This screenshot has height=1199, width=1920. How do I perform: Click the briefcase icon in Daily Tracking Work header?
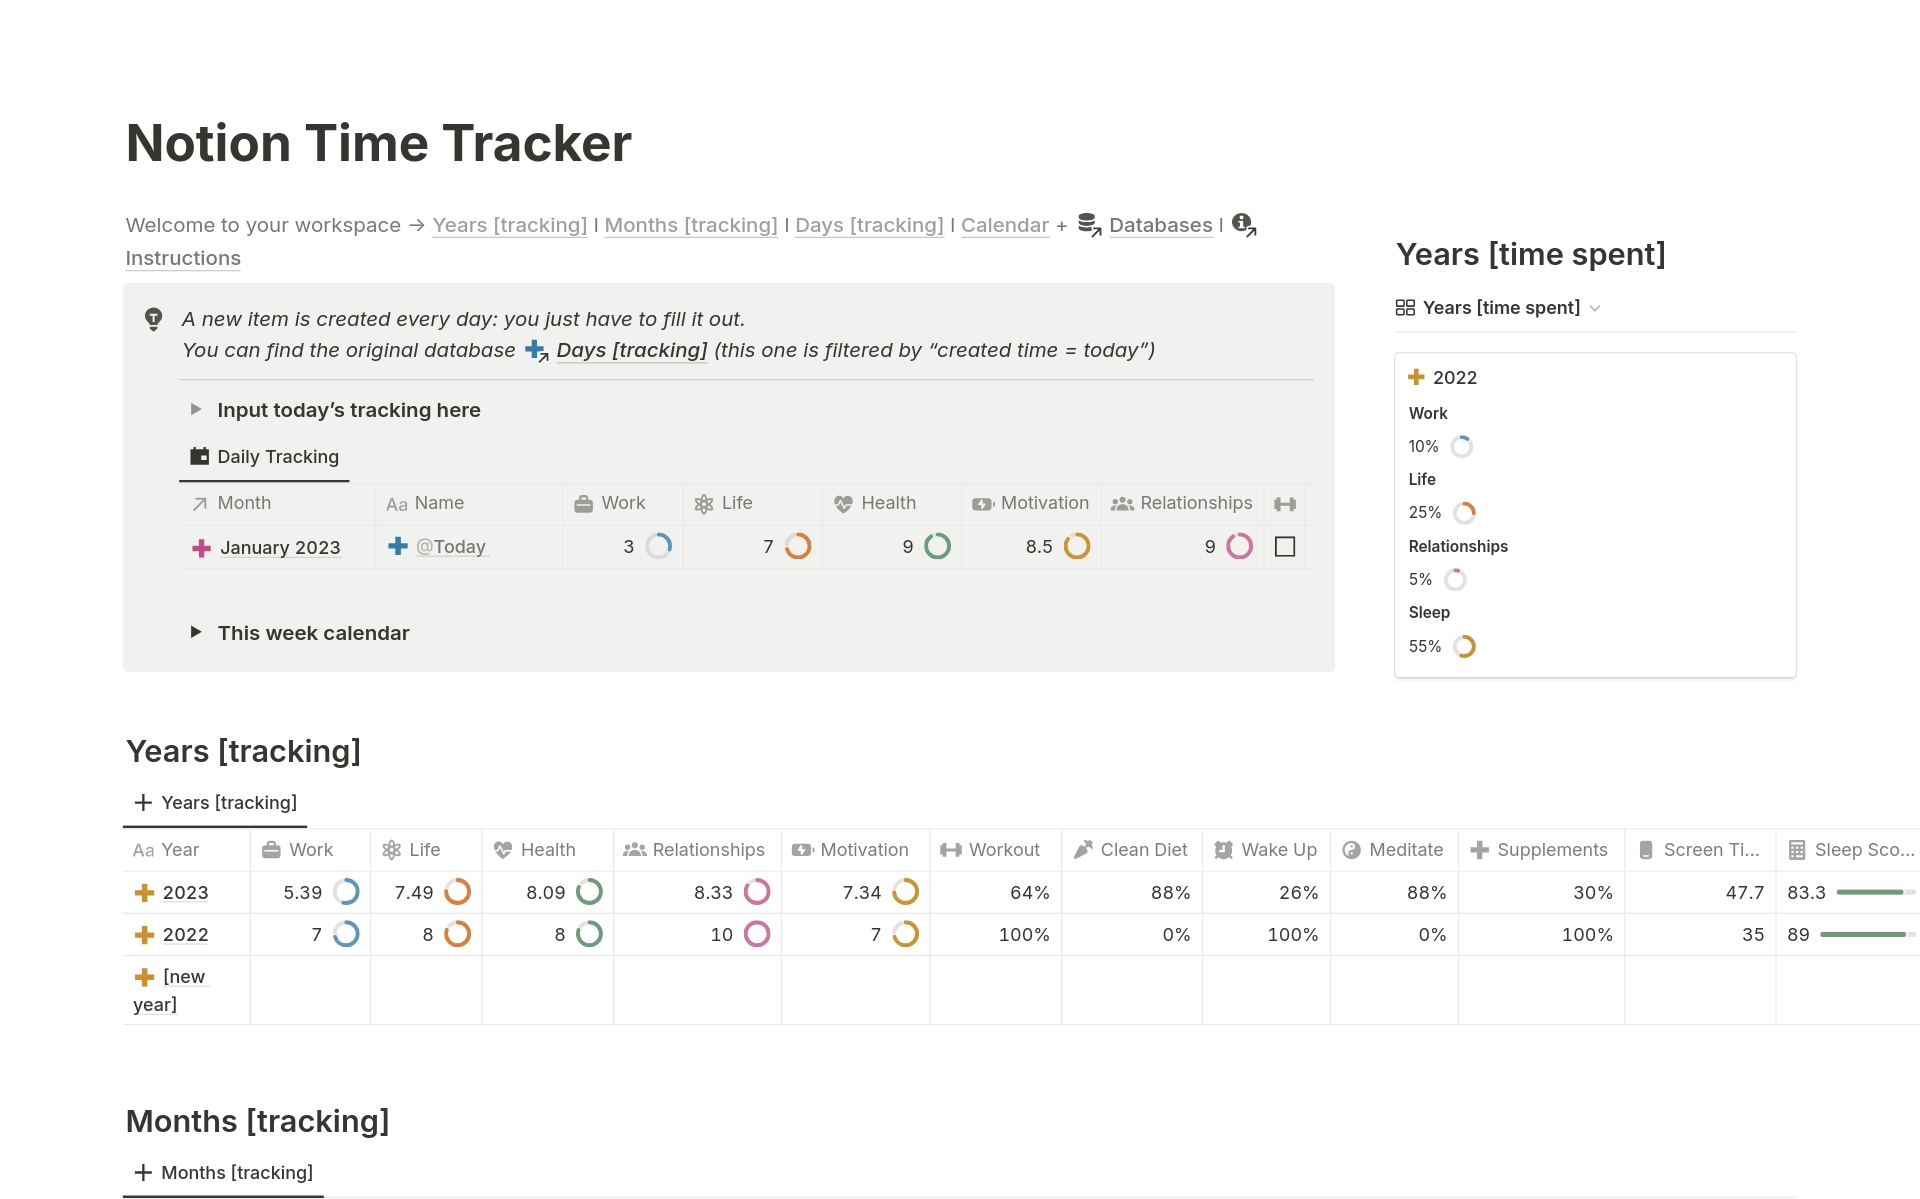click(x=584, y=504)
